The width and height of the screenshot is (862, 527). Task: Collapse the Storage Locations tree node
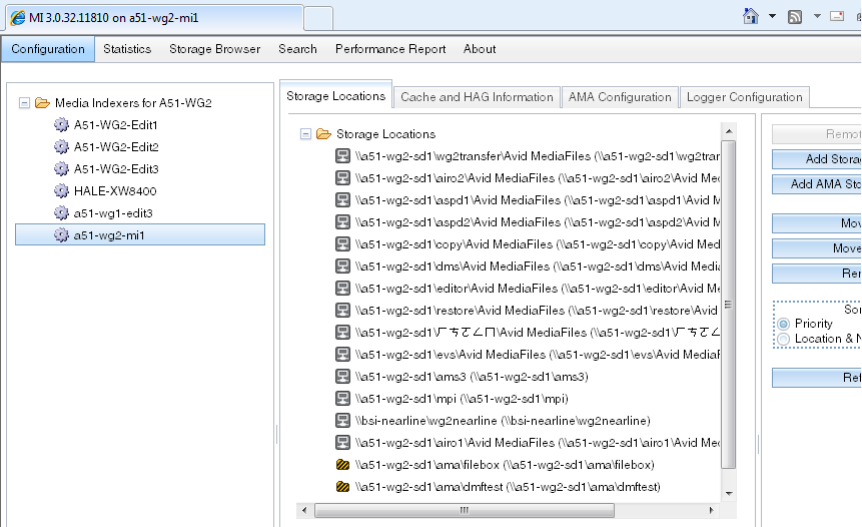(306, 134)
